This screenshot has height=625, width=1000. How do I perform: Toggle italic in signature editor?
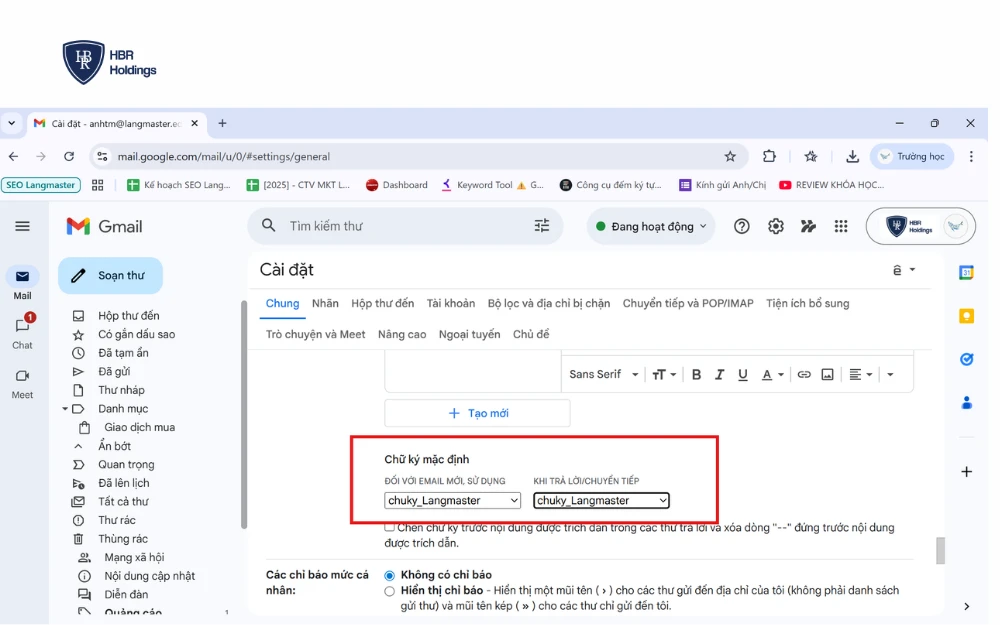pyautogui.click(x=719, y=374)
